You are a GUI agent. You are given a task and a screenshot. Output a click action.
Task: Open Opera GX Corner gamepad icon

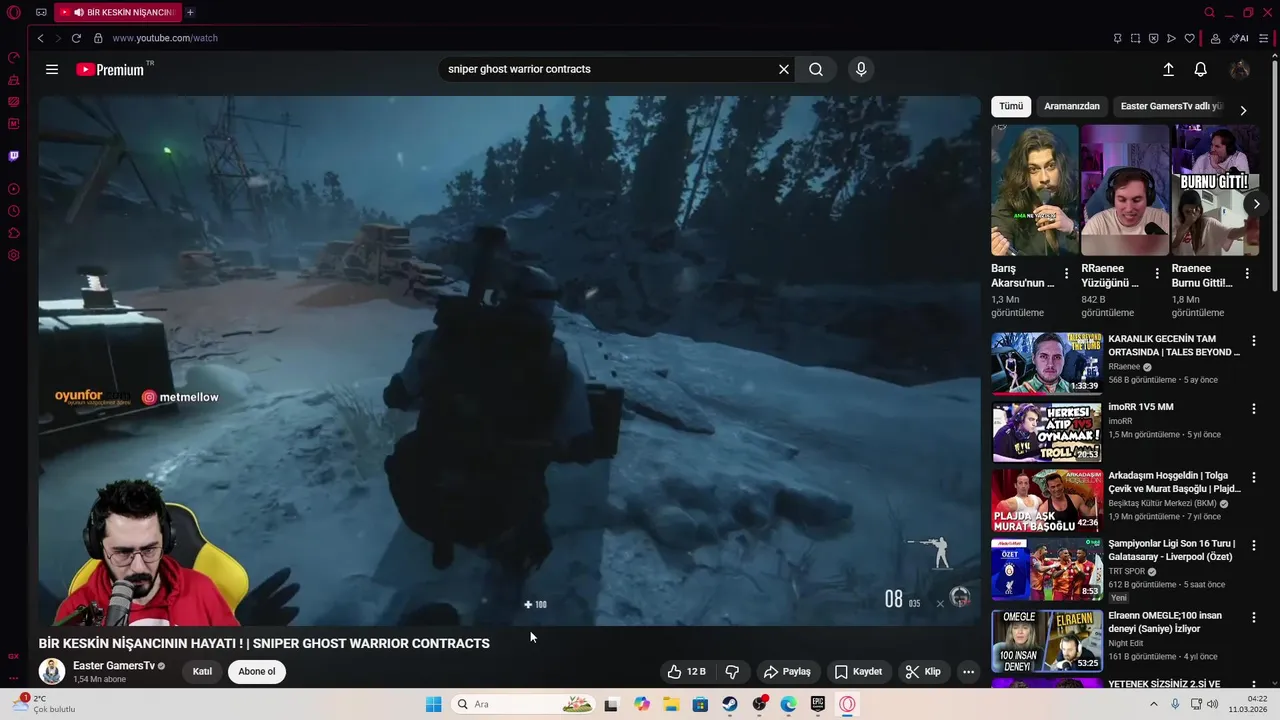pyautogui.click(x=41, y=12)
